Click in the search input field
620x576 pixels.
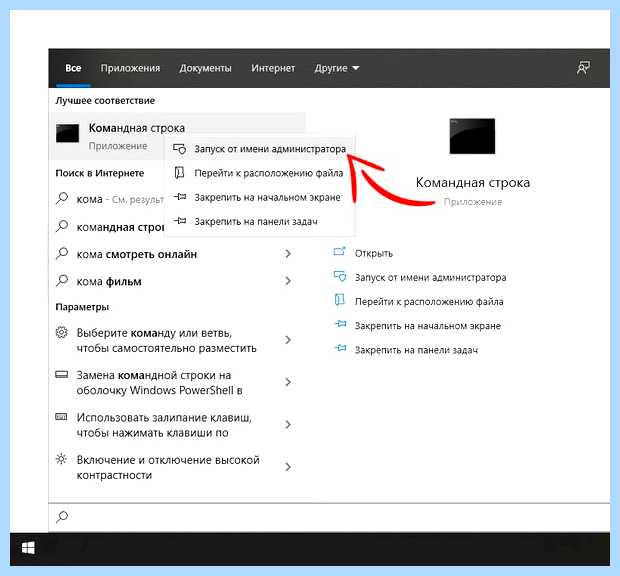point(330,517)
